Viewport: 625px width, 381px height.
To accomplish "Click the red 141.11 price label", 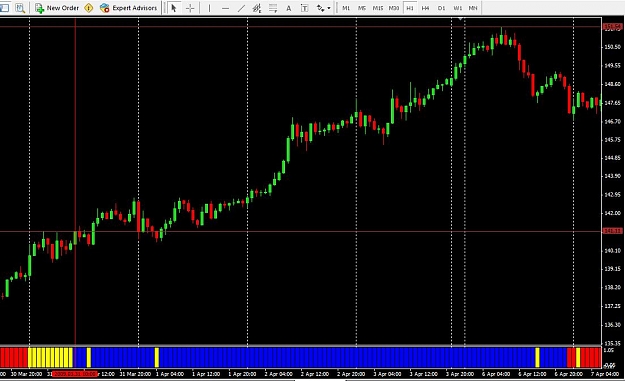I will tap(612, 231).
